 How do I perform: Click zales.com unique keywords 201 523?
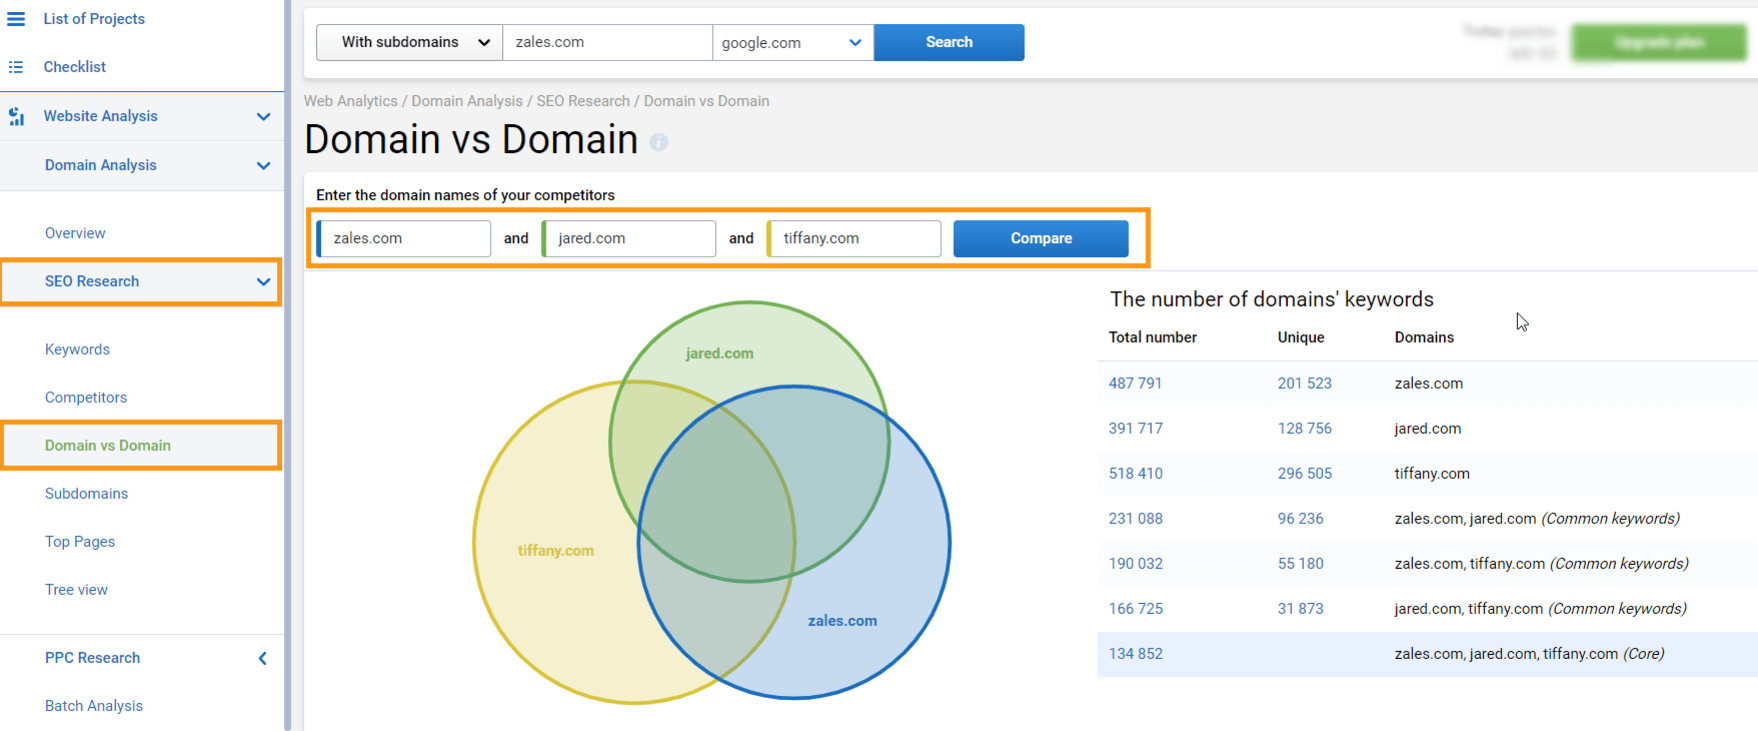point(1304,383)
